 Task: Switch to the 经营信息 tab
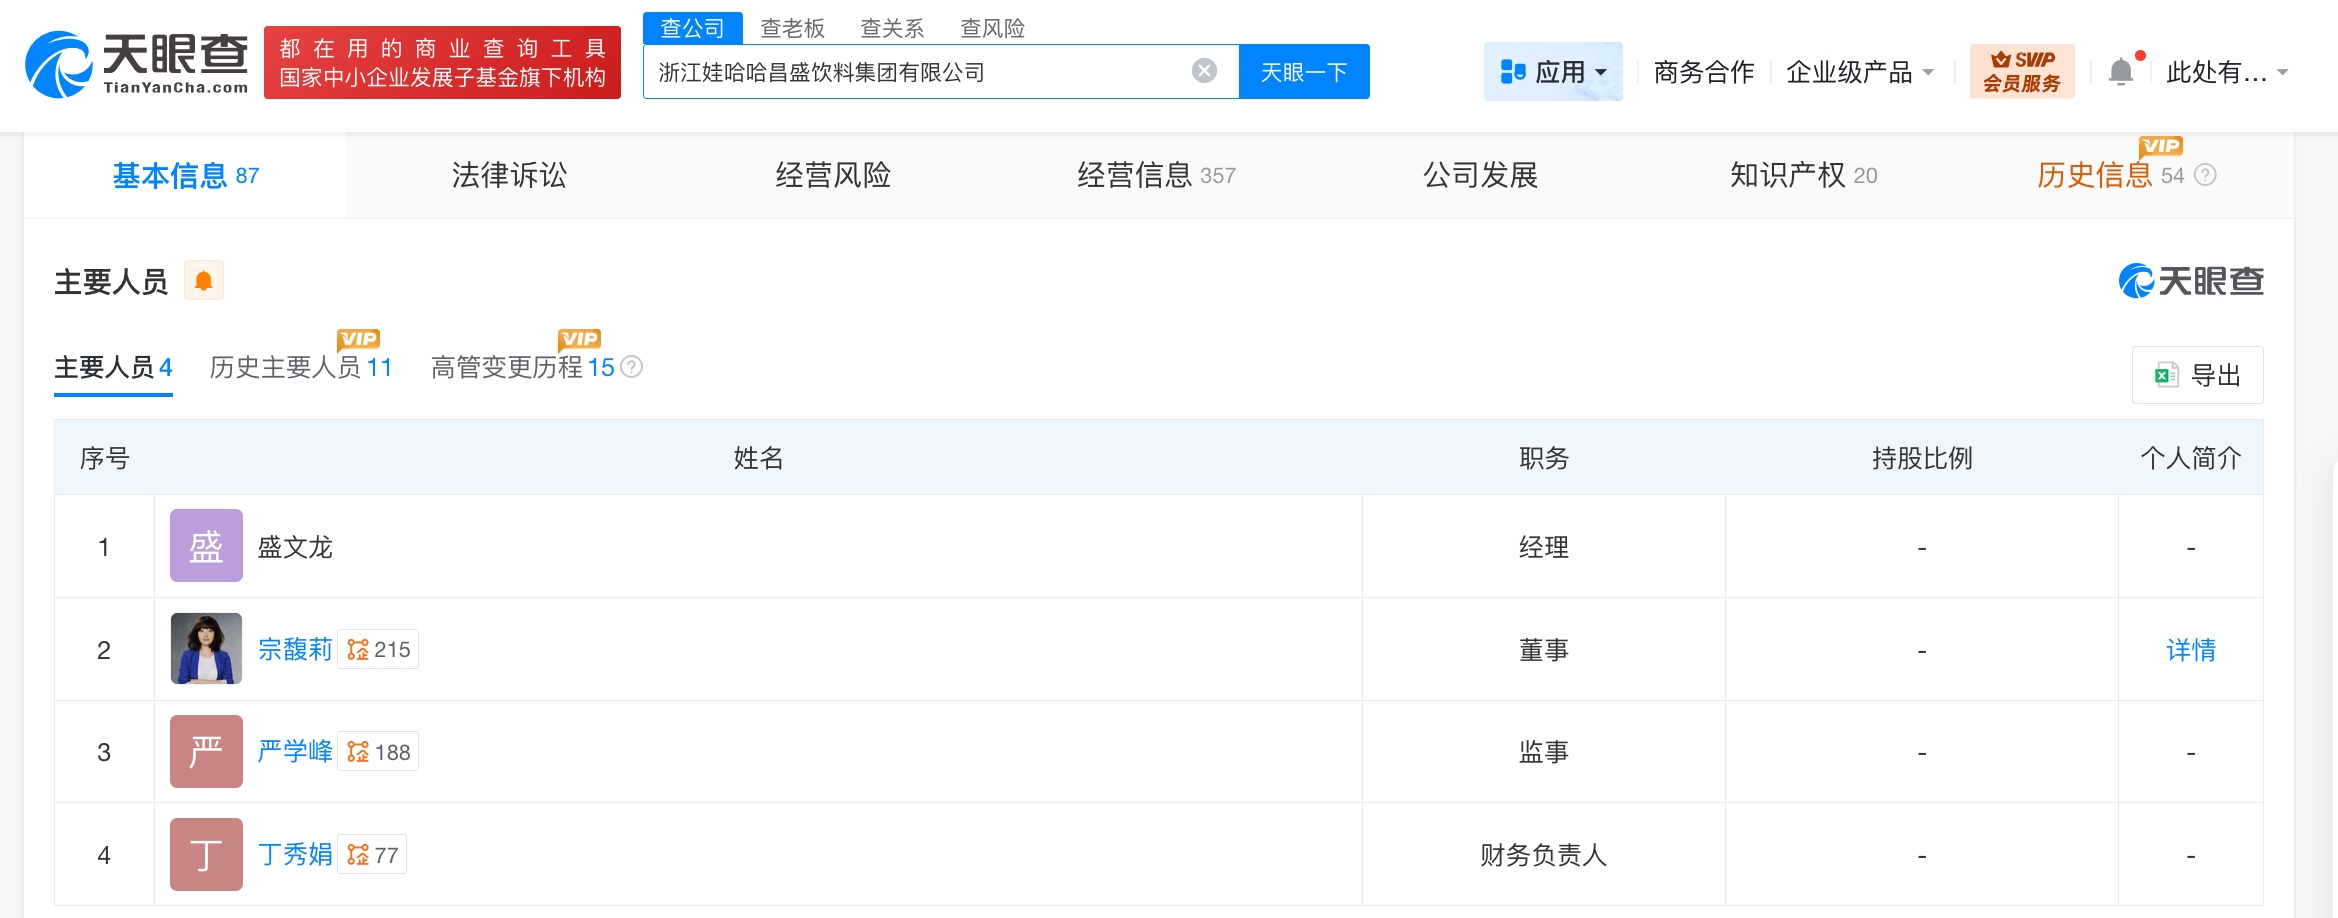1156,176
